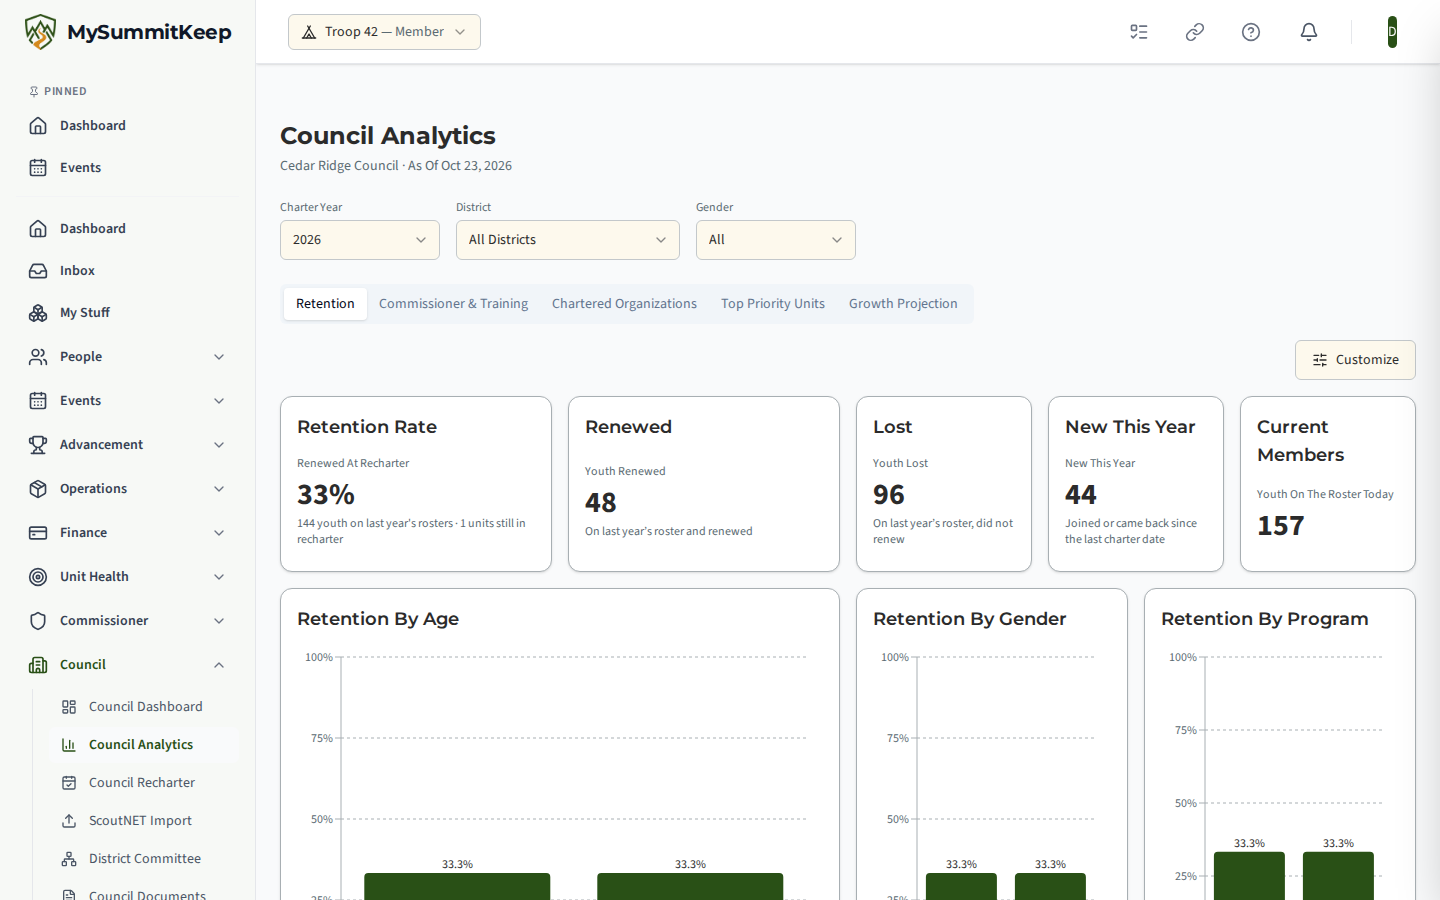
Task: Click the green user avatar
Action: [1392, 32]
